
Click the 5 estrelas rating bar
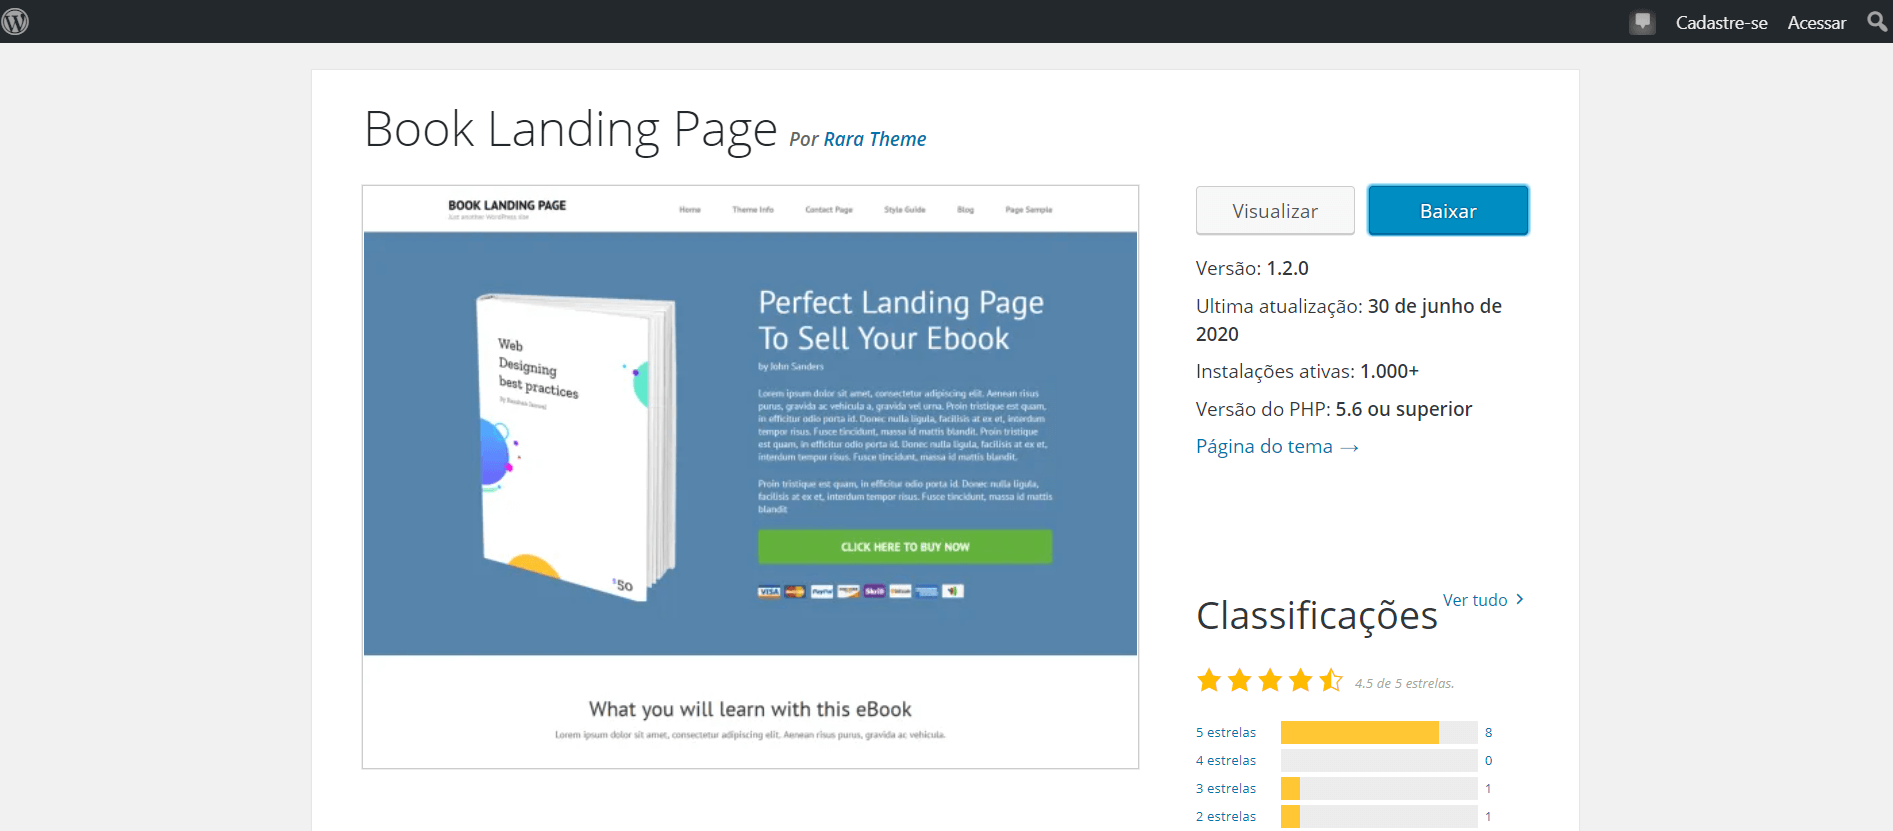tap(1379, 733)
